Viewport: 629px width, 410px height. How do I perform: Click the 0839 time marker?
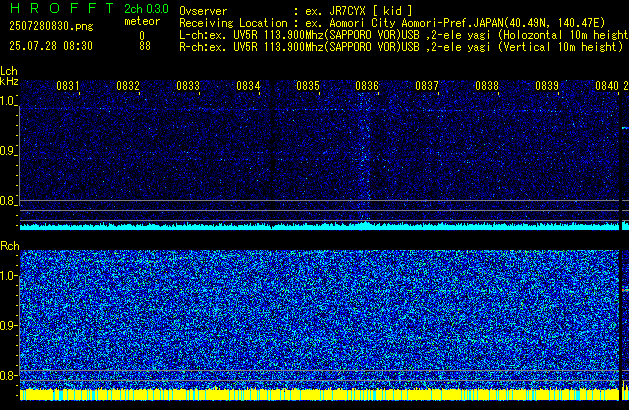pos(547,86)
